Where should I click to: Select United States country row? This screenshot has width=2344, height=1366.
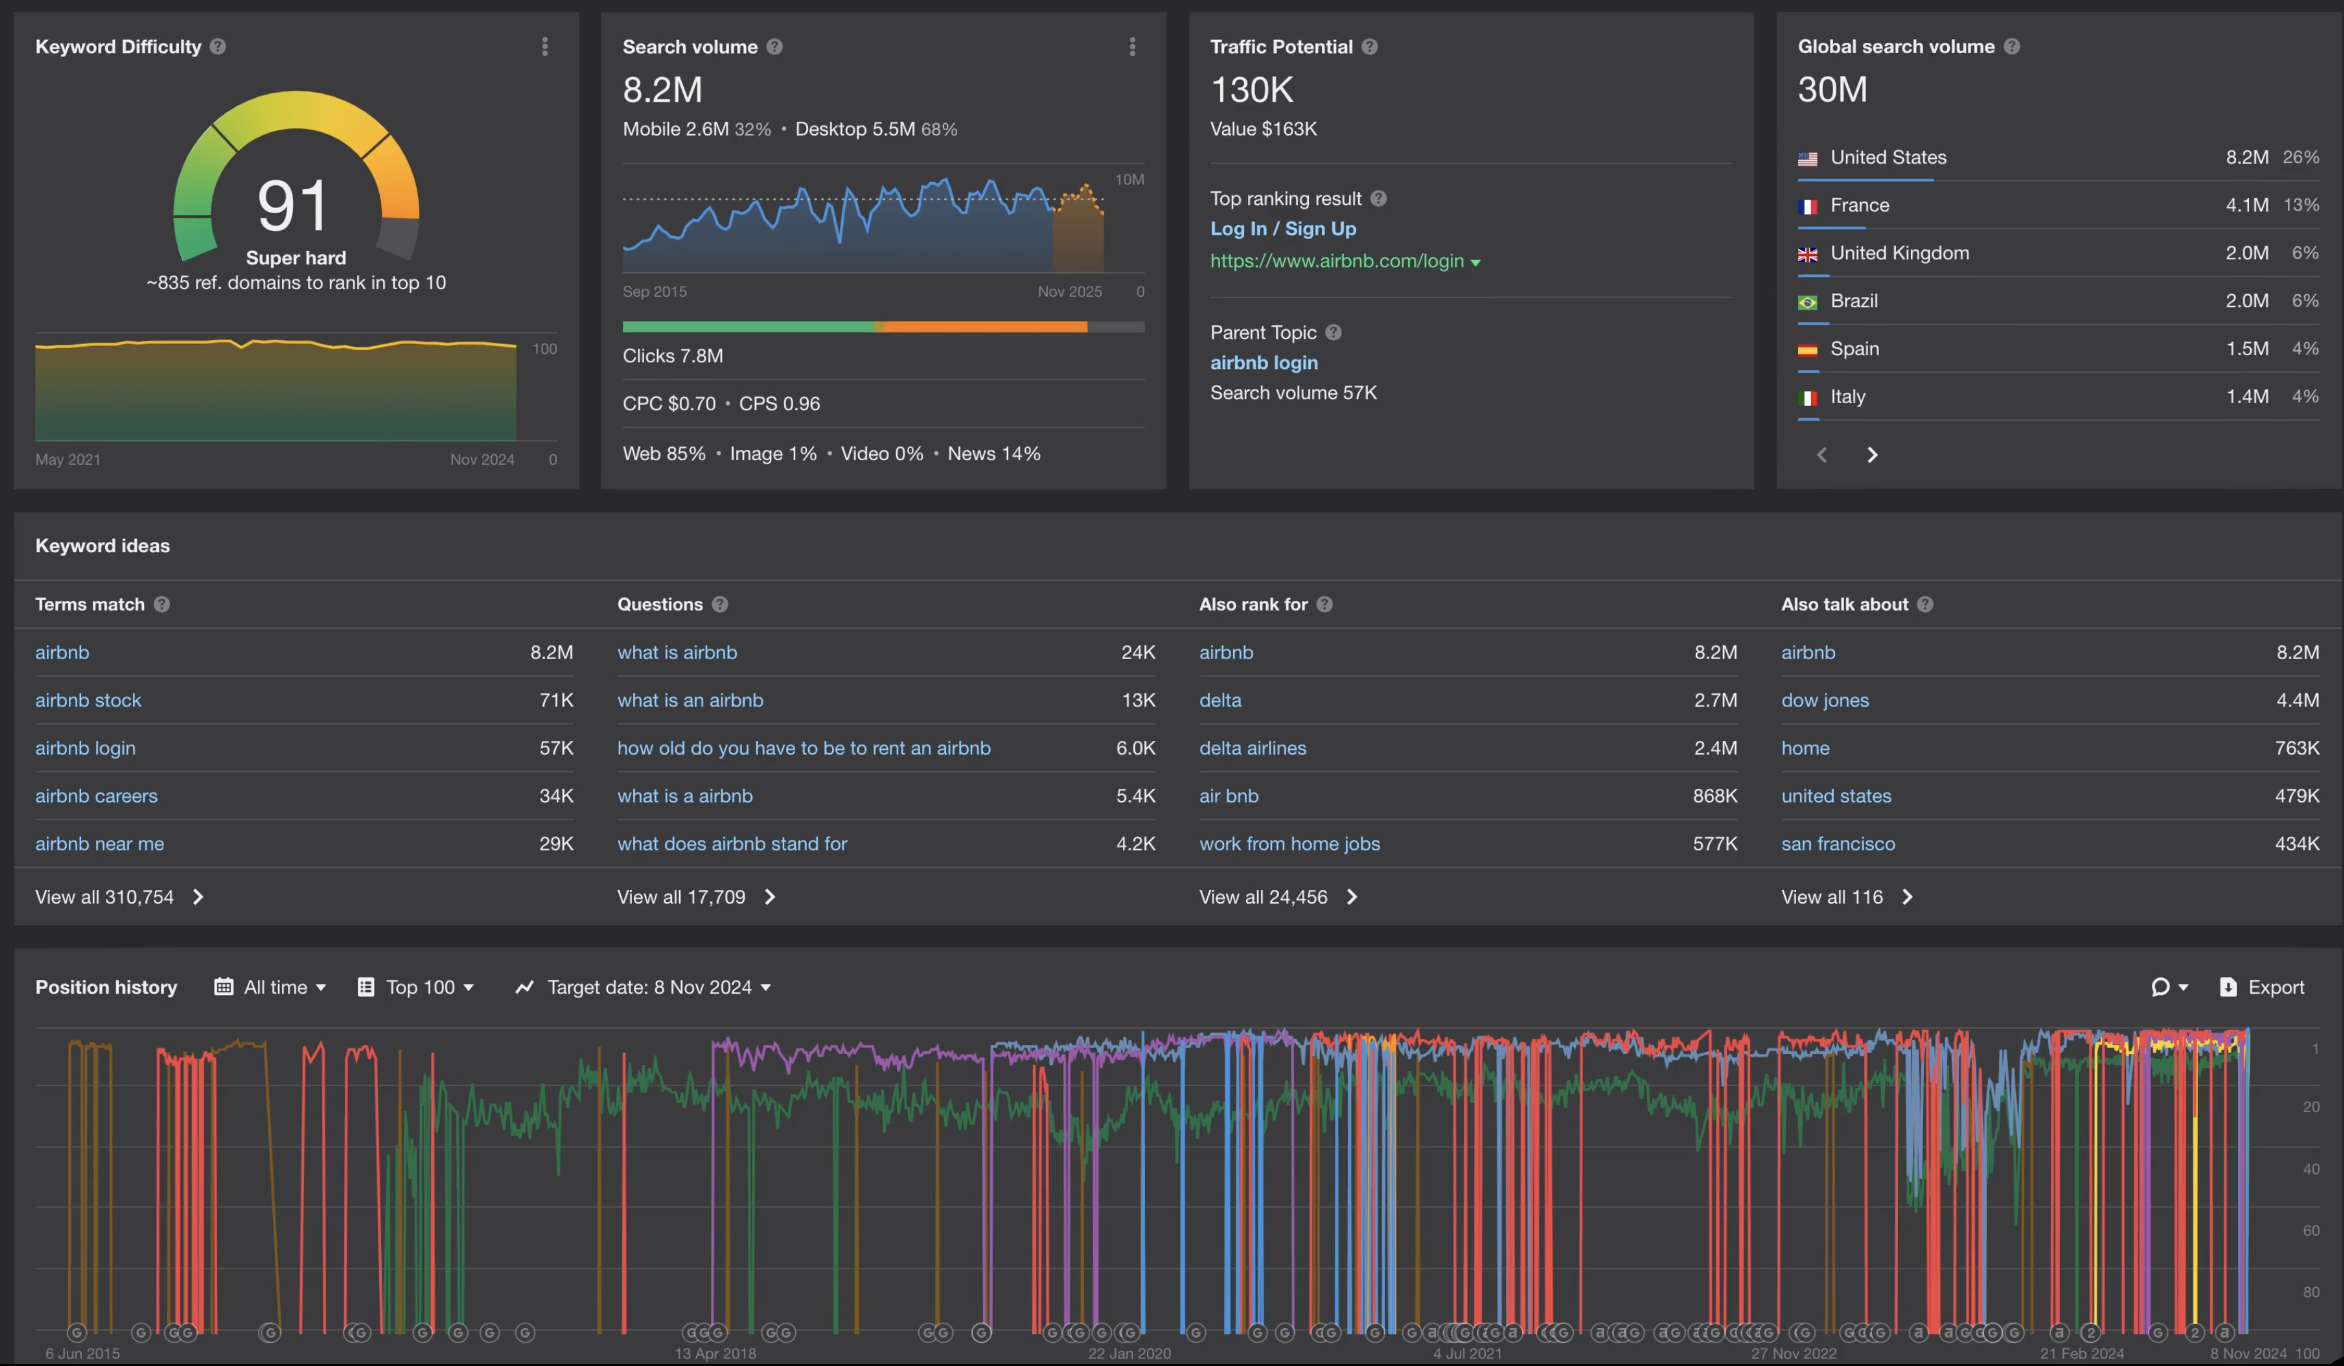pos(2058,157)
